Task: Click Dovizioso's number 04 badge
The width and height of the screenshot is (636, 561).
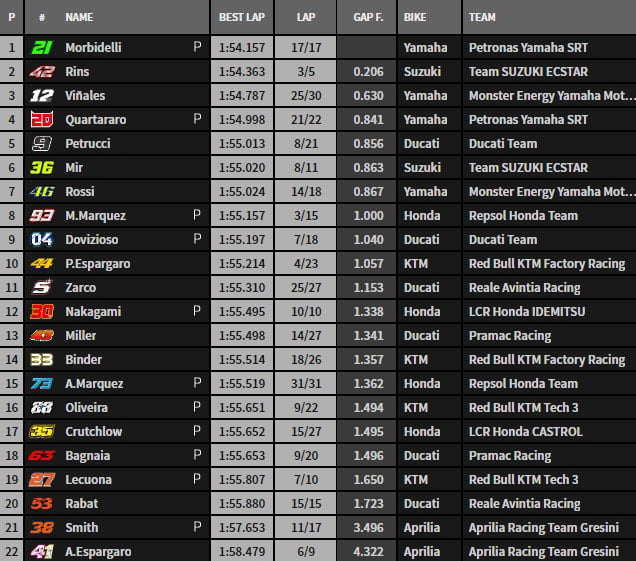Action: pos(41,239)
